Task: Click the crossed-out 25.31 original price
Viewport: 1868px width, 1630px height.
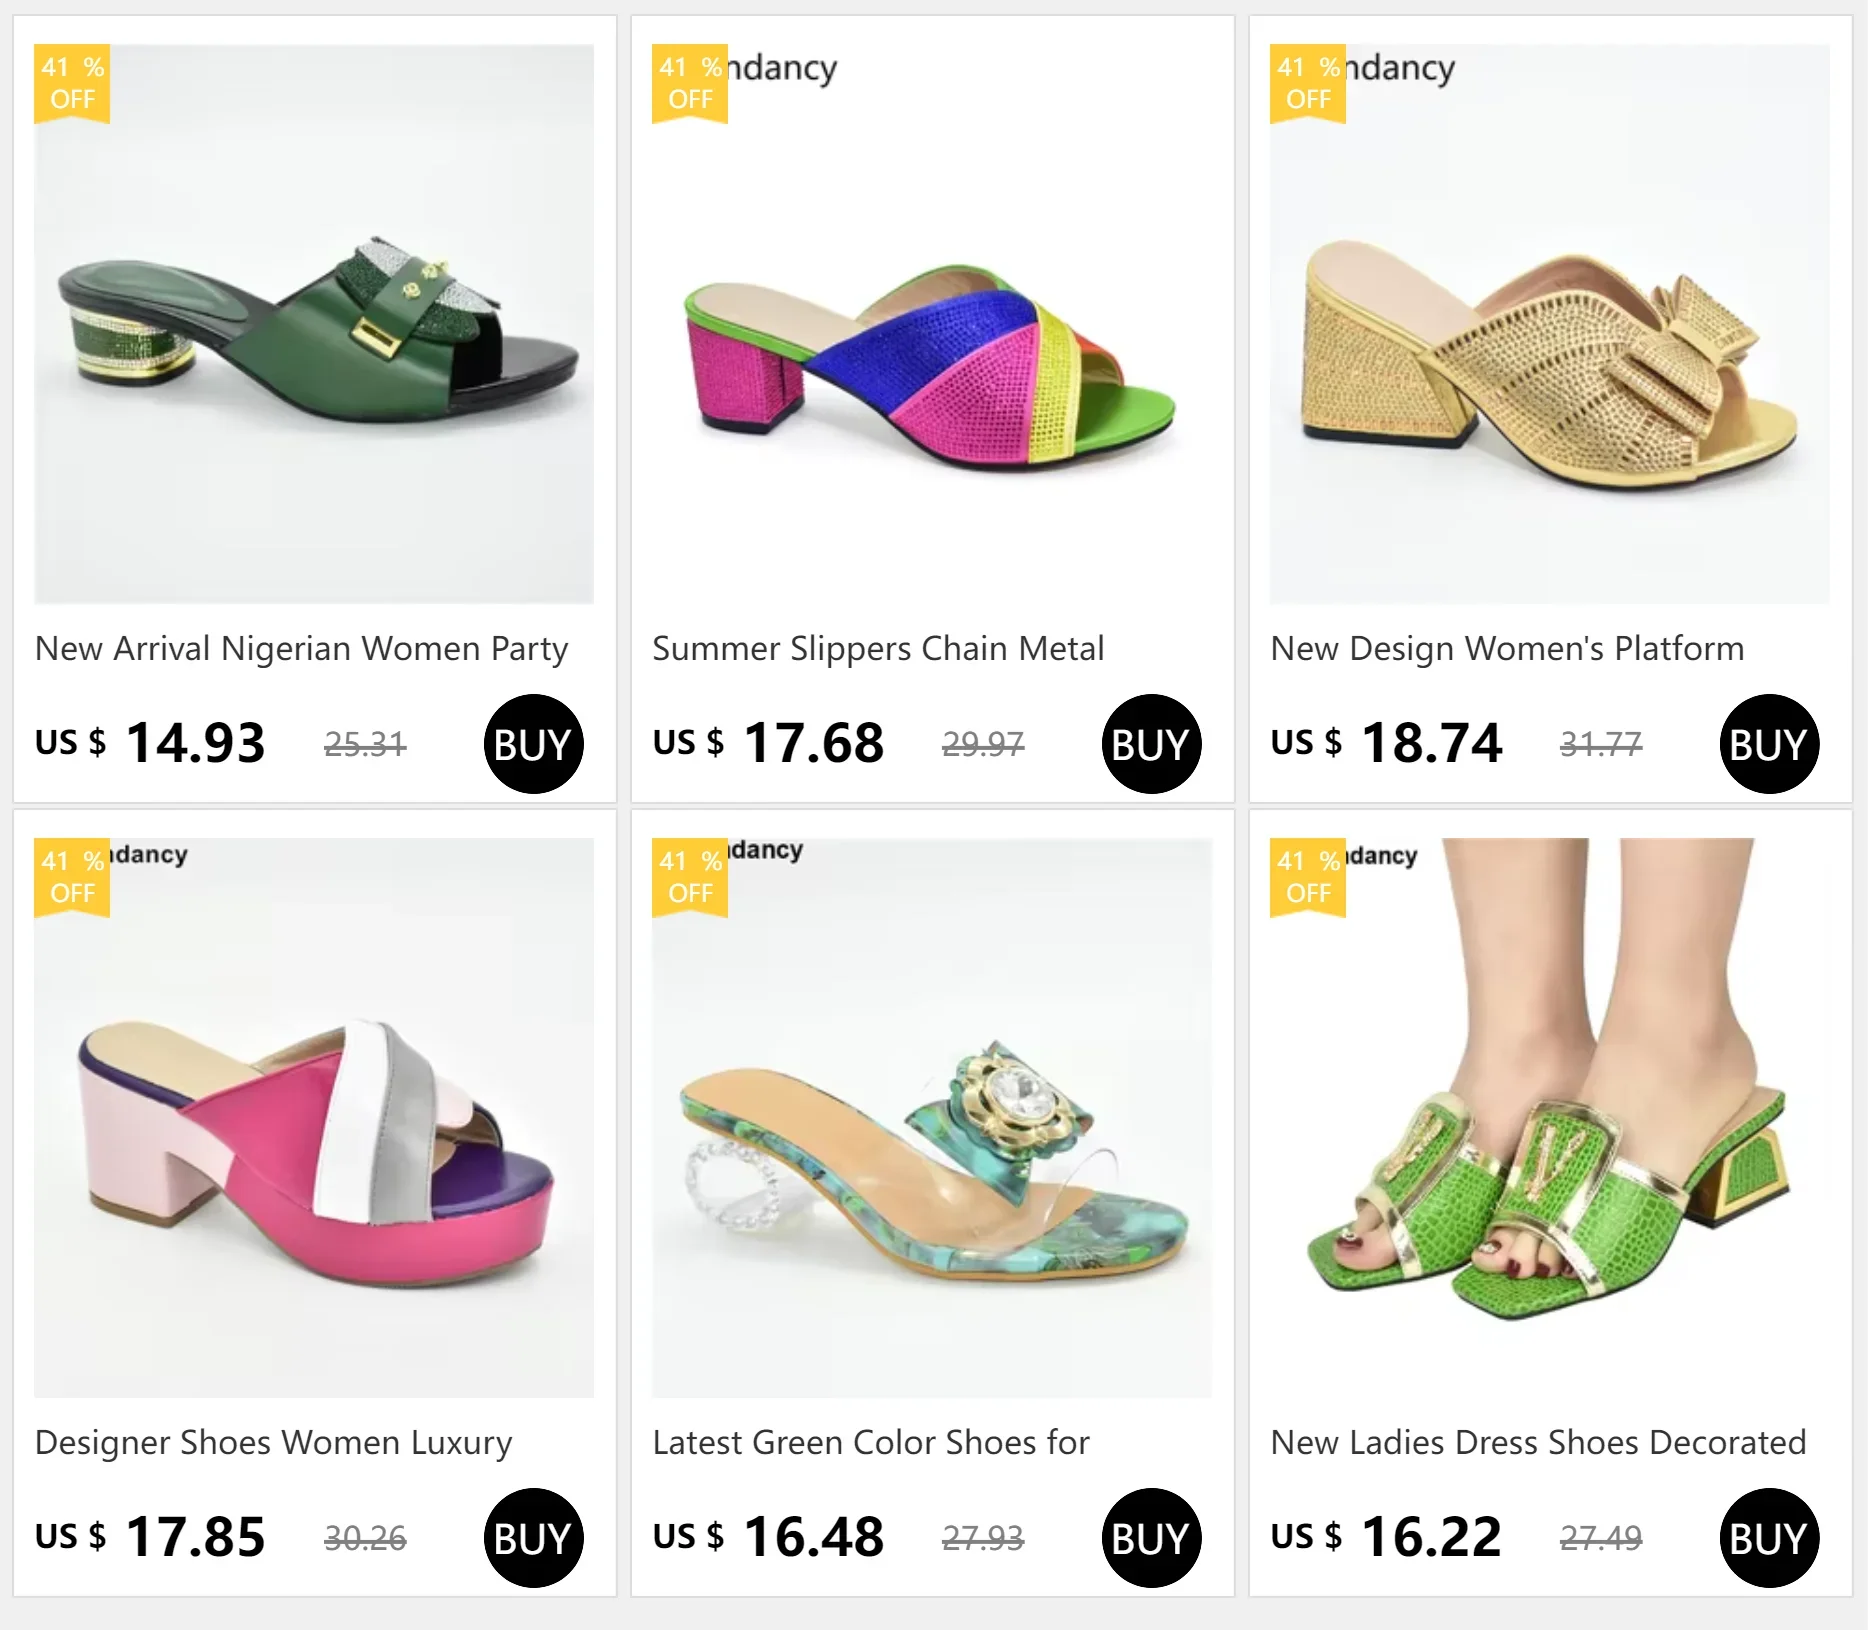Action: pyautogui.click(x=365, y=742)
